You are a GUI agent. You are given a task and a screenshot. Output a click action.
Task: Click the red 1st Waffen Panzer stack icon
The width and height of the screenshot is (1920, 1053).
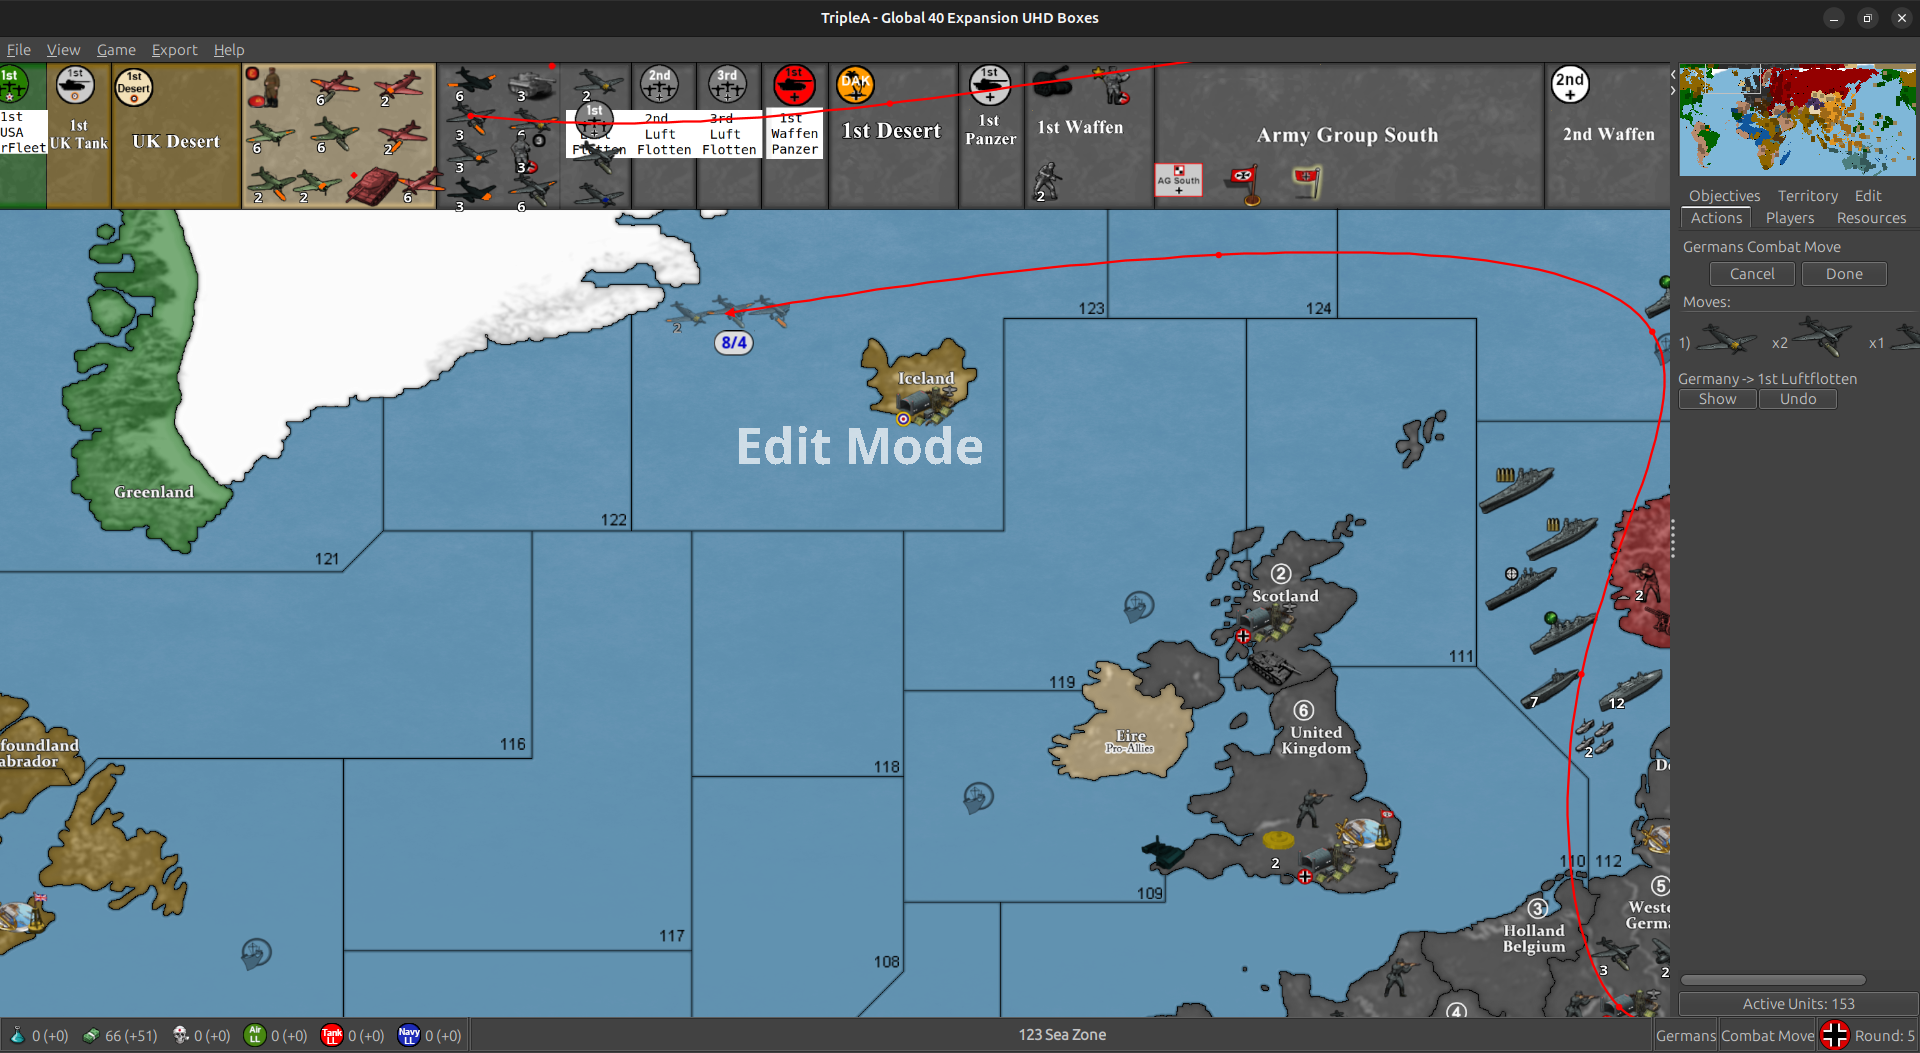point(793,85)
